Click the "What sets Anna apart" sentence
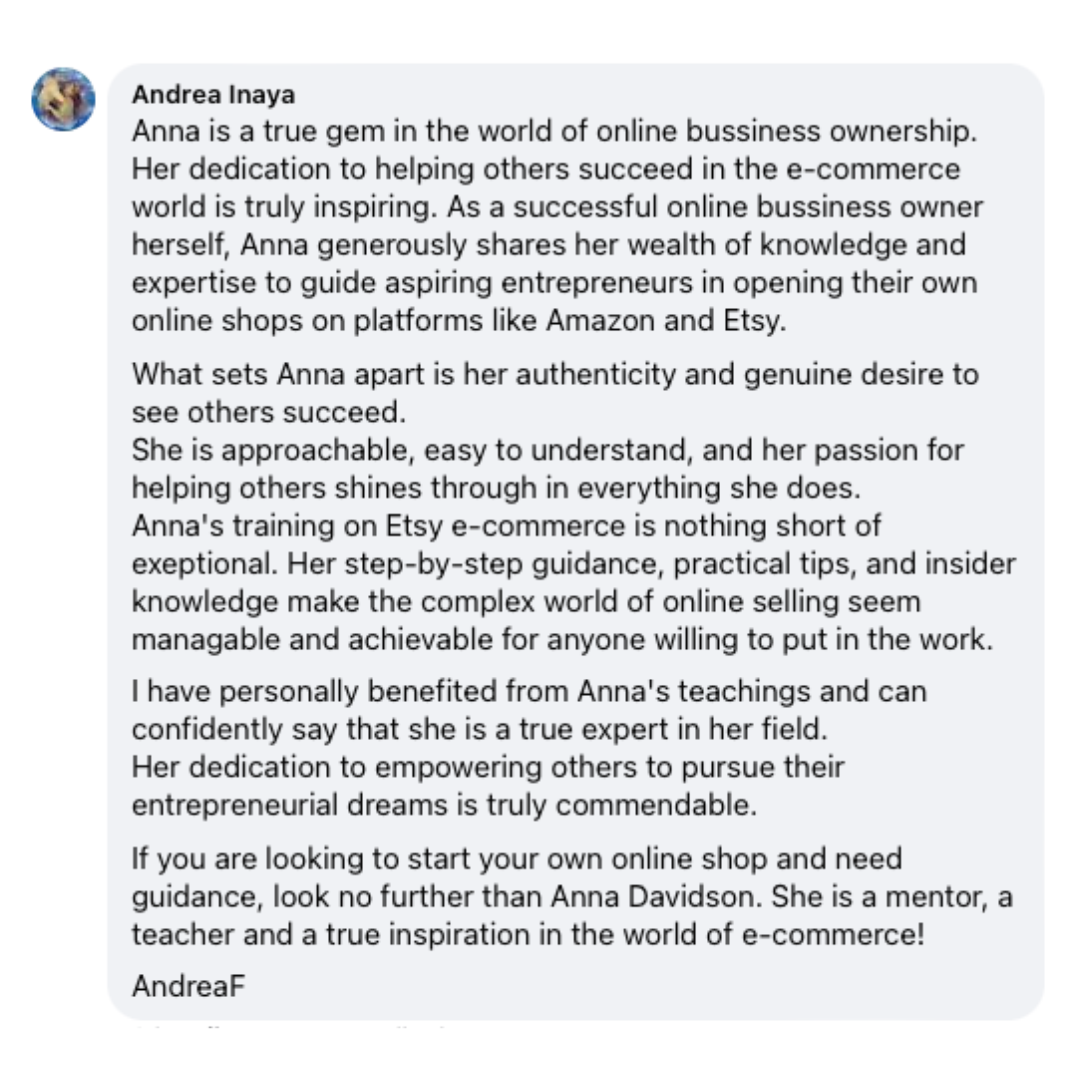 [x=555, y=393]
